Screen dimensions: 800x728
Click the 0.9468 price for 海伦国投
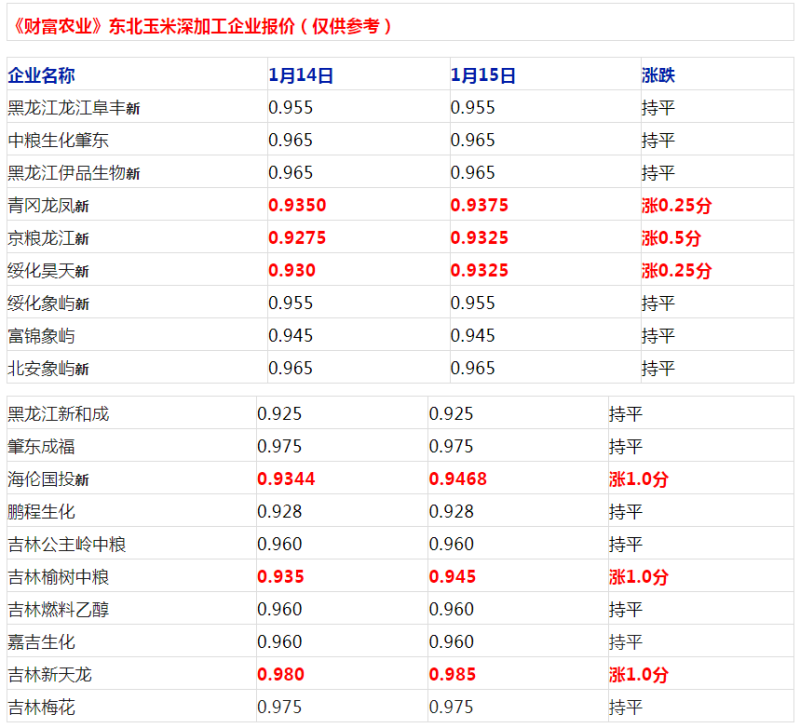point(458,479)
